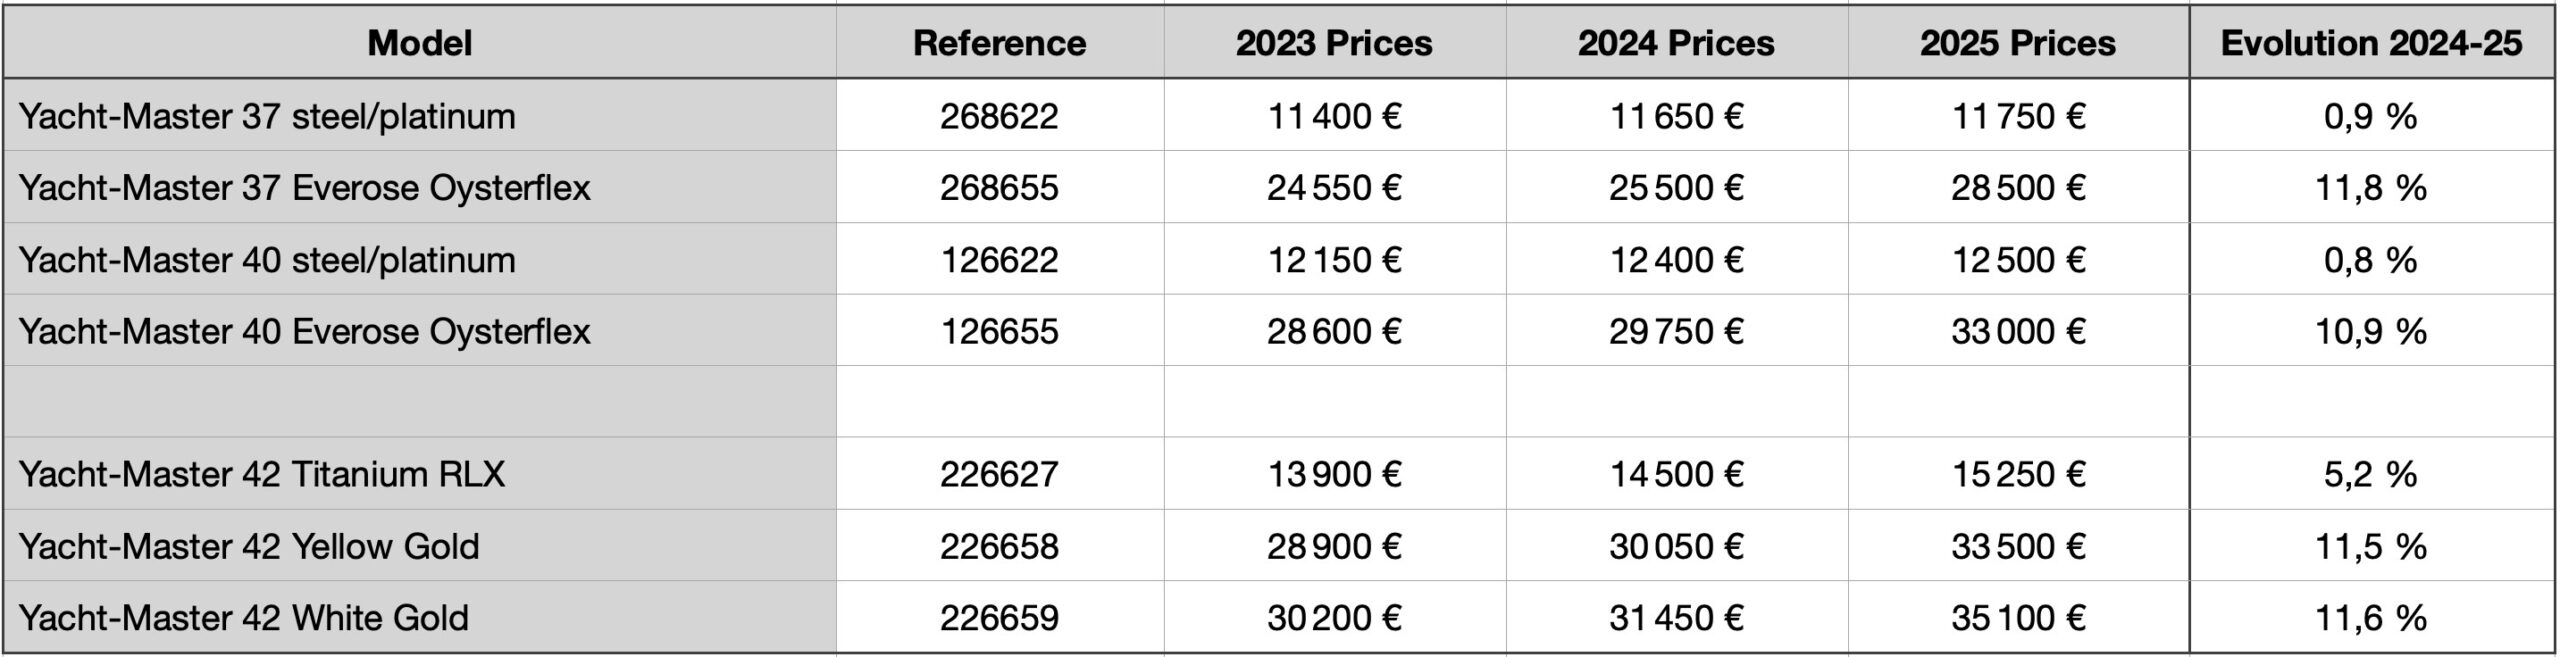Click the 29 750 € price cell
Image resolution: width=2560 pixels, height=657 pixels.
pyautogui.click(x=1677, y=331)
